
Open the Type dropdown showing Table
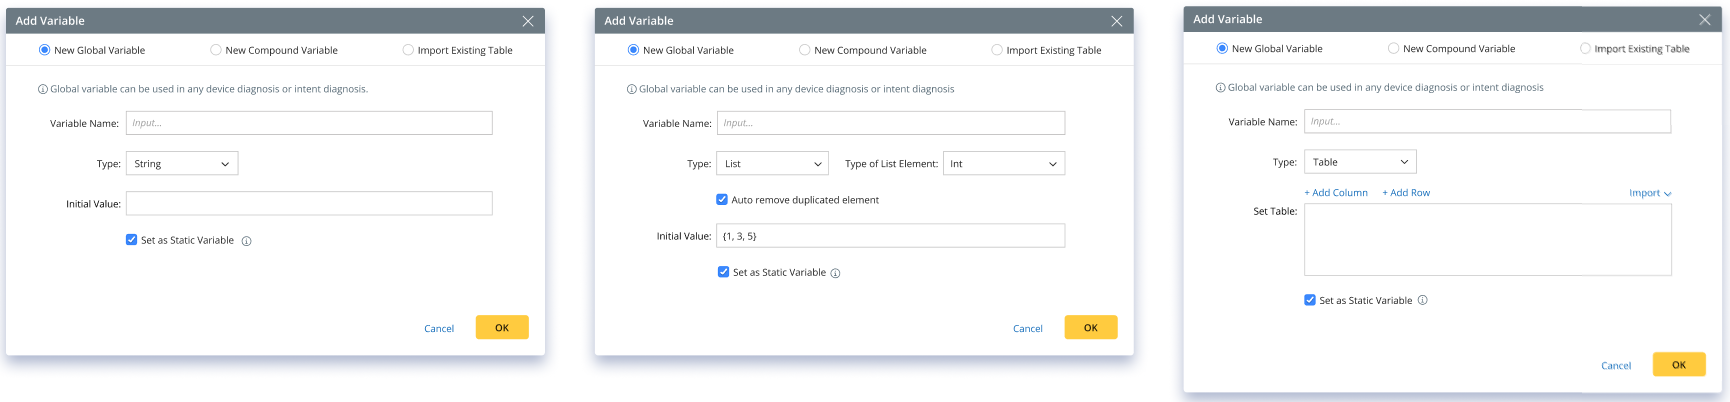(1360, 162)
